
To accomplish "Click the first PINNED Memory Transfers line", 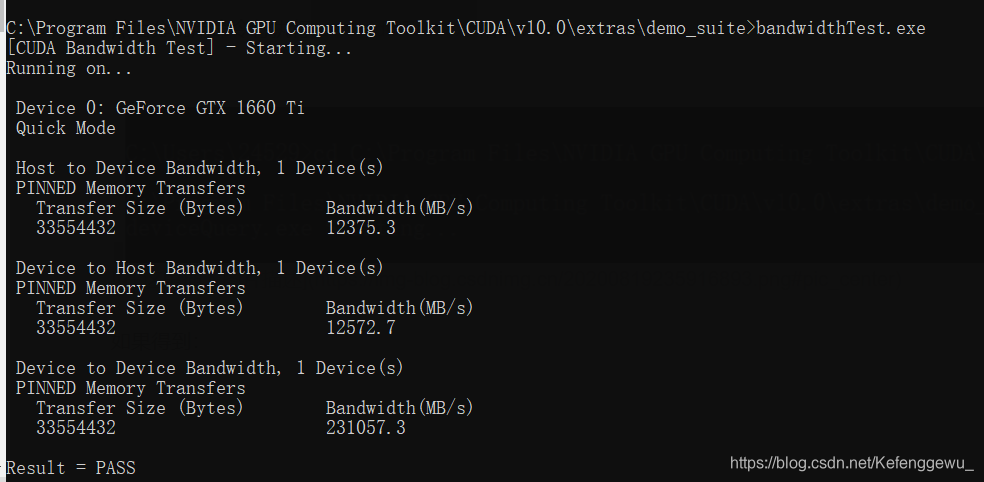I will click(x=131, y=188).
